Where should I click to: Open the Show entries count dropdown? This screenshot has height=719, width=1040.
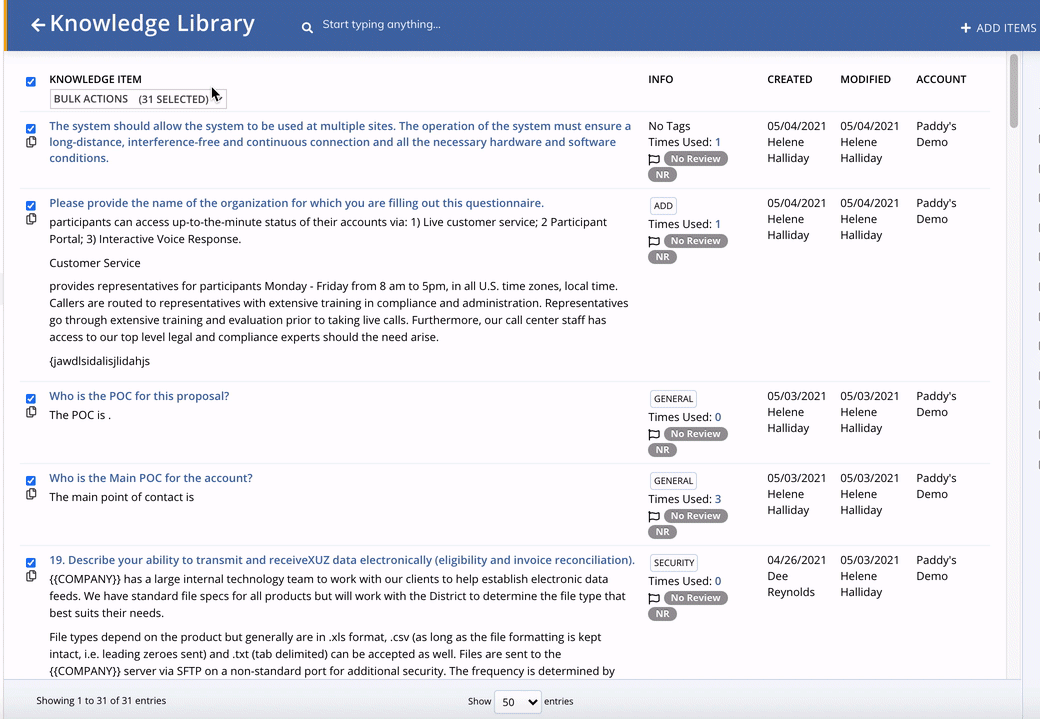(x=518, y=702)
